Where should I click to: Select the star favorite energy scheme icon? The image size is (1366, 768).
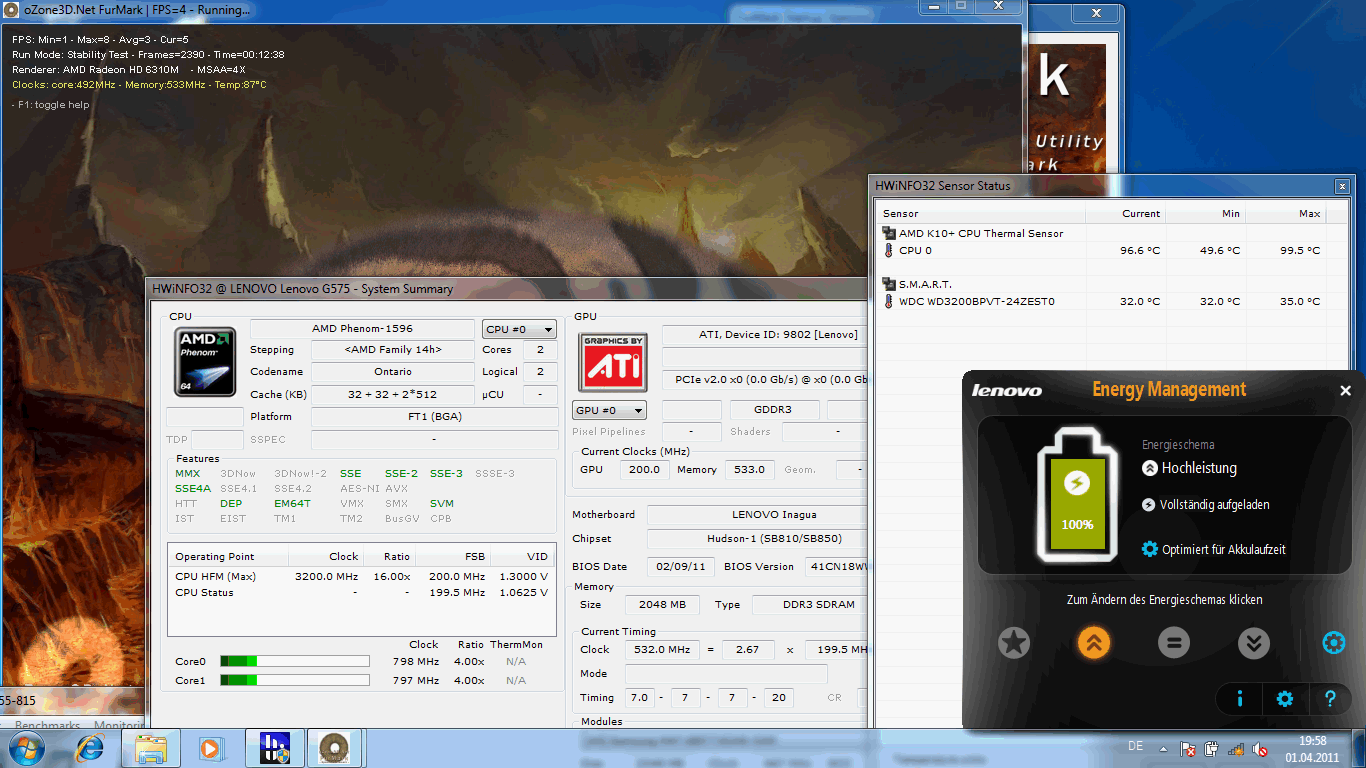(1014, 642)
